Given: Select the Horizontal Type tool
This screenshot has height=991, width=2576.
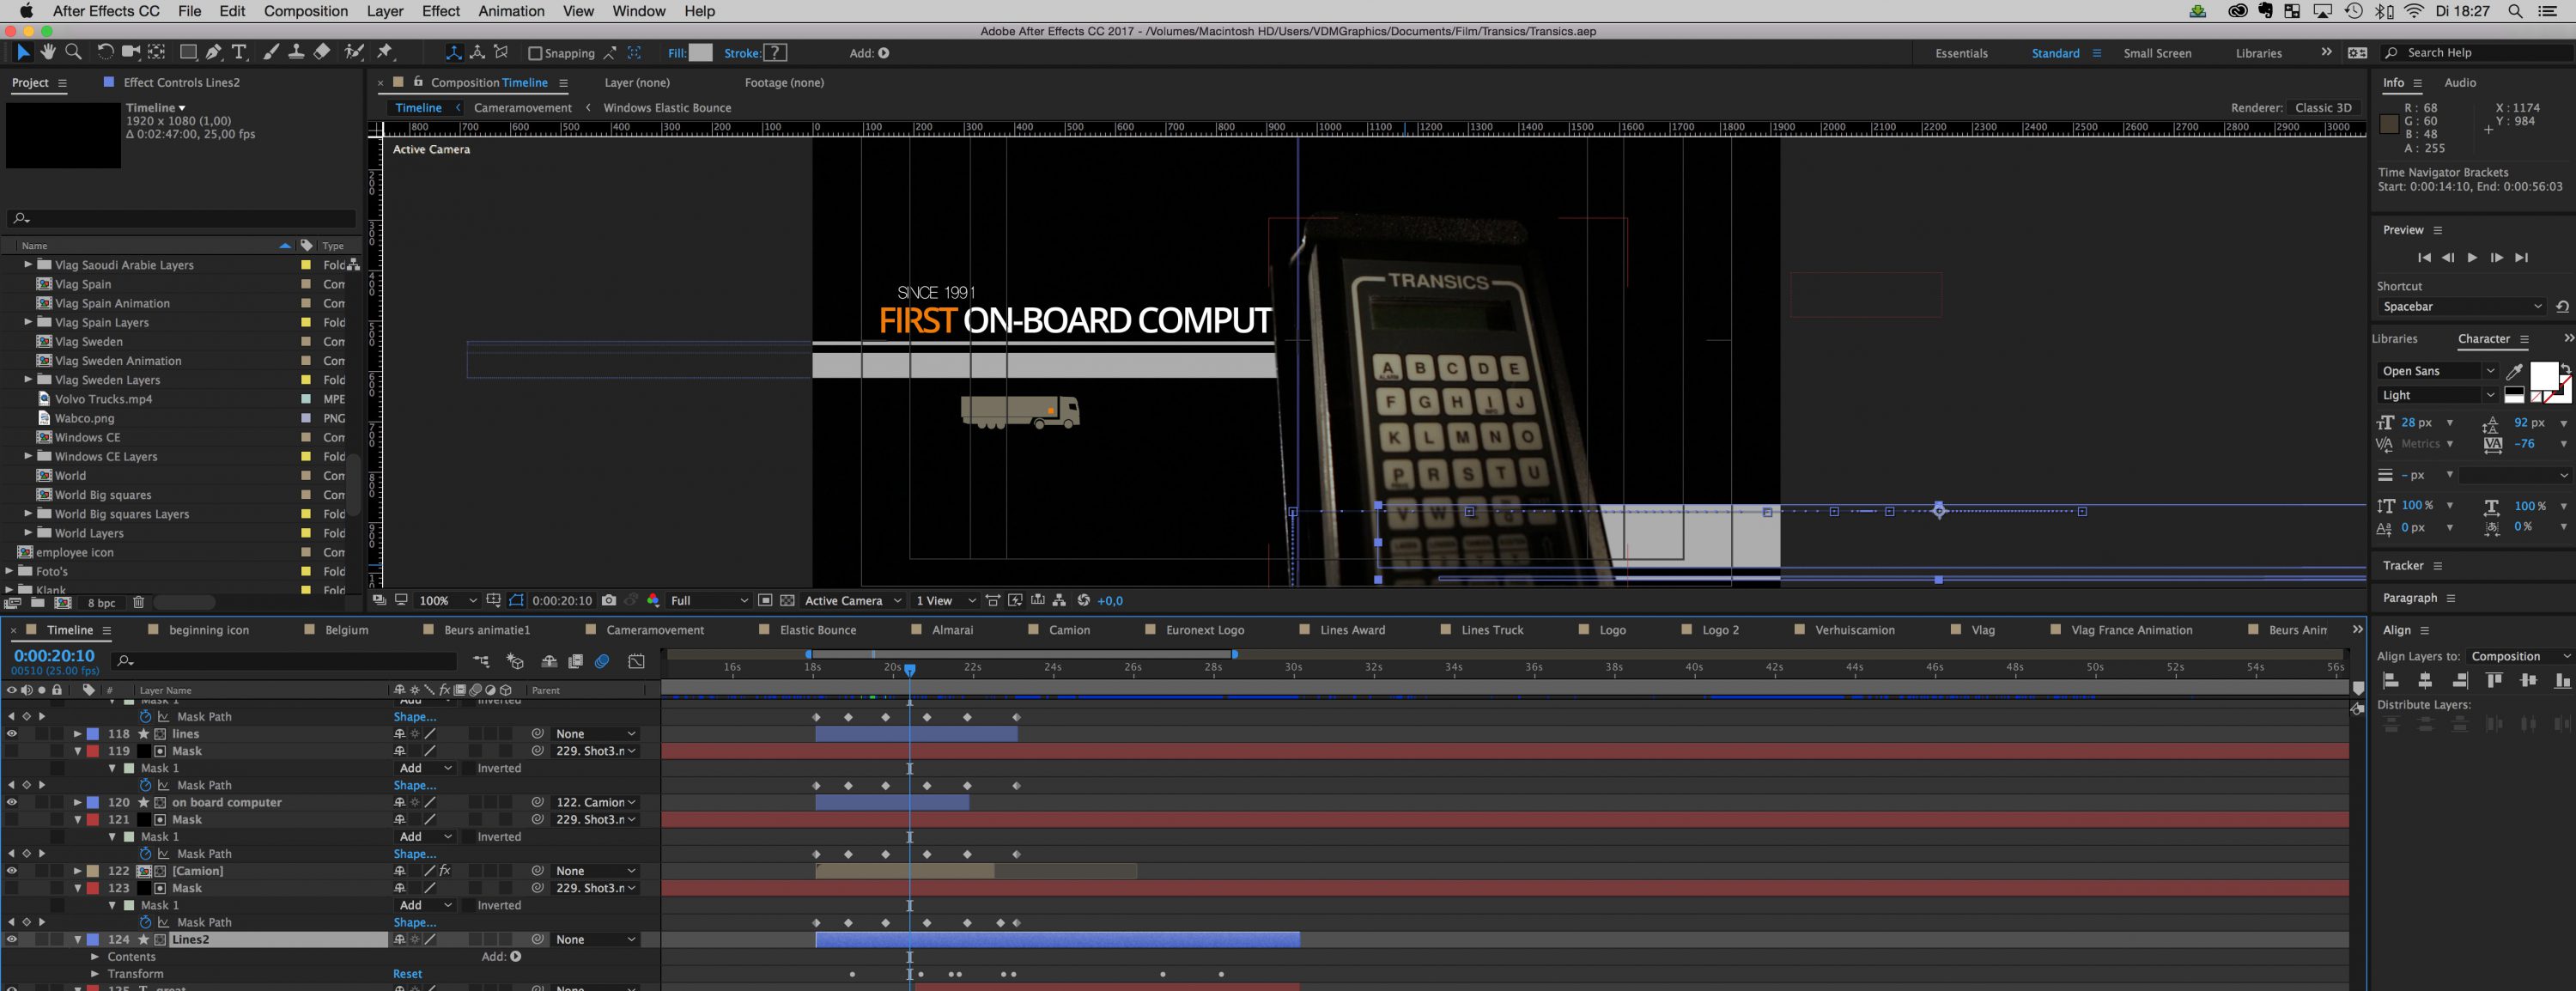Looking at the screenshot, I should [239, 52].
